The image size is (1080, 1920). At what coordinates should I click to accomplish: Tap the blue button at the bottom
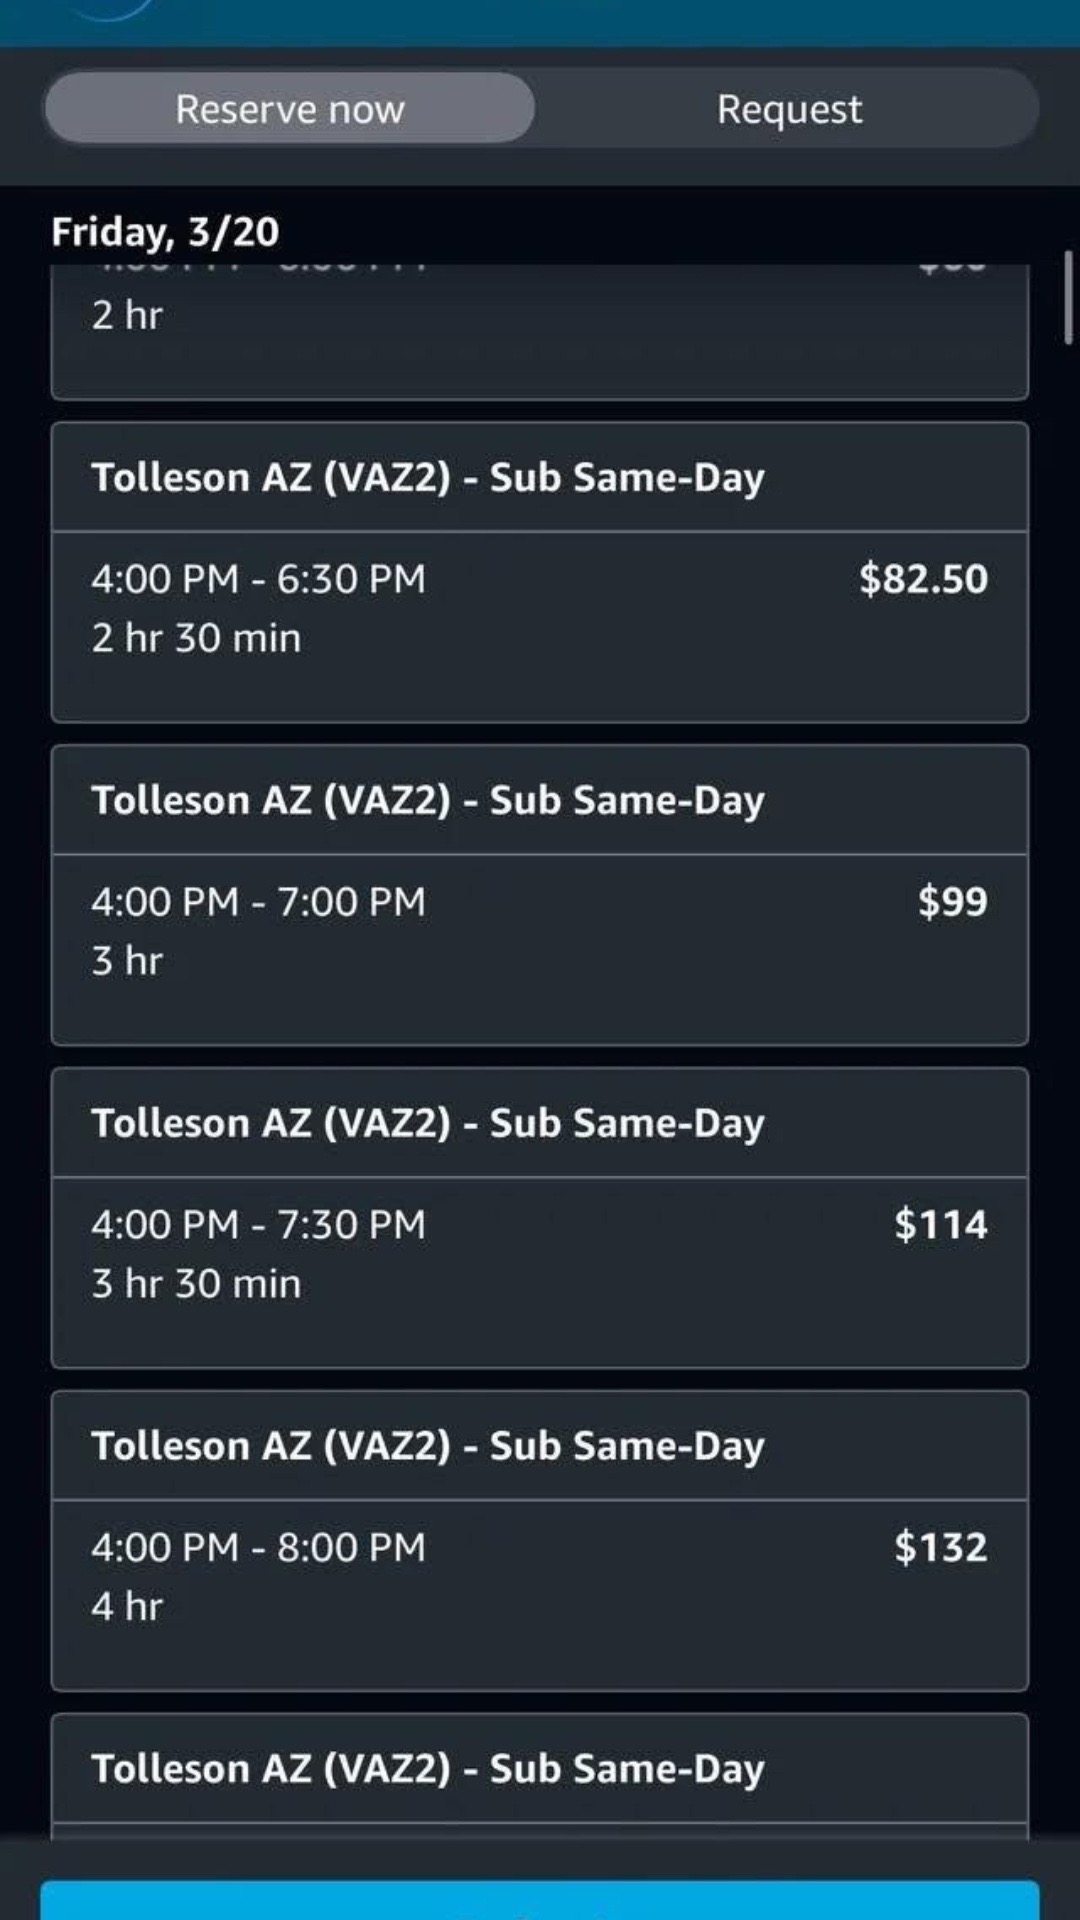click(x=540, y=1900)
